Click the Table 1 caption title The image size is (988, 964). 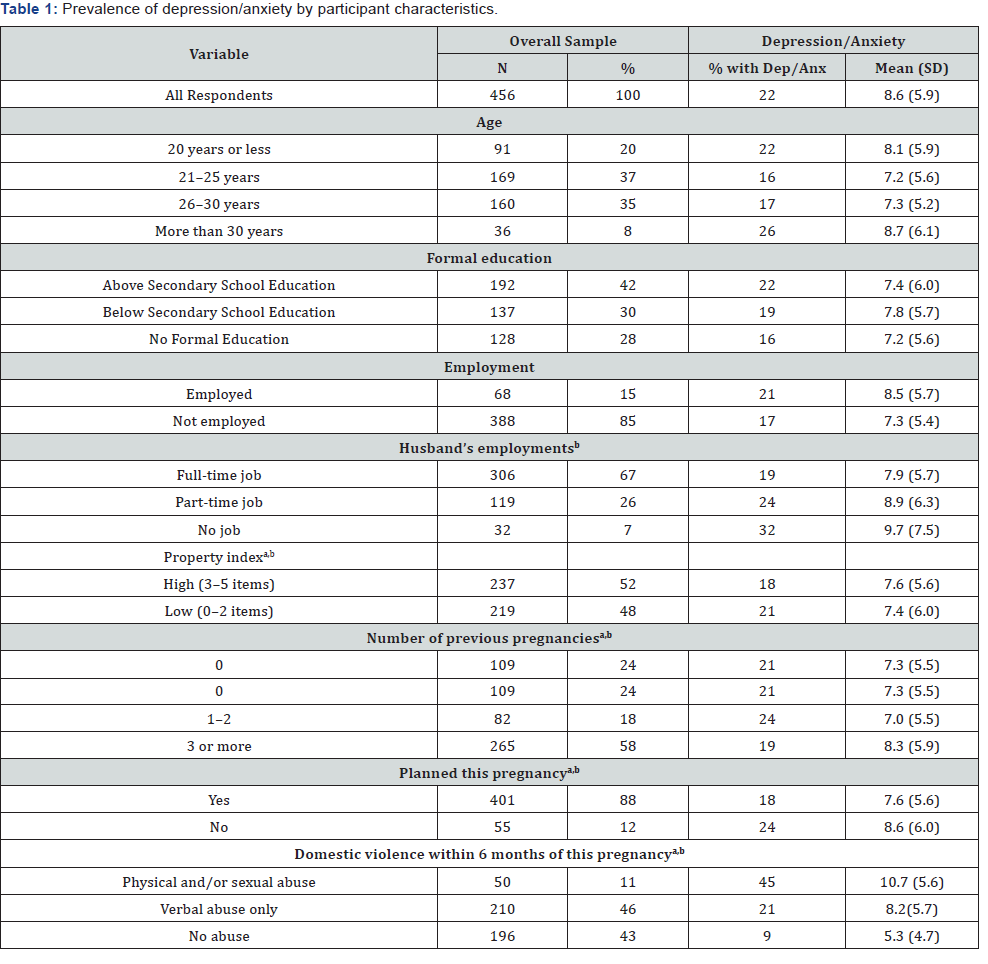[248, 9]
